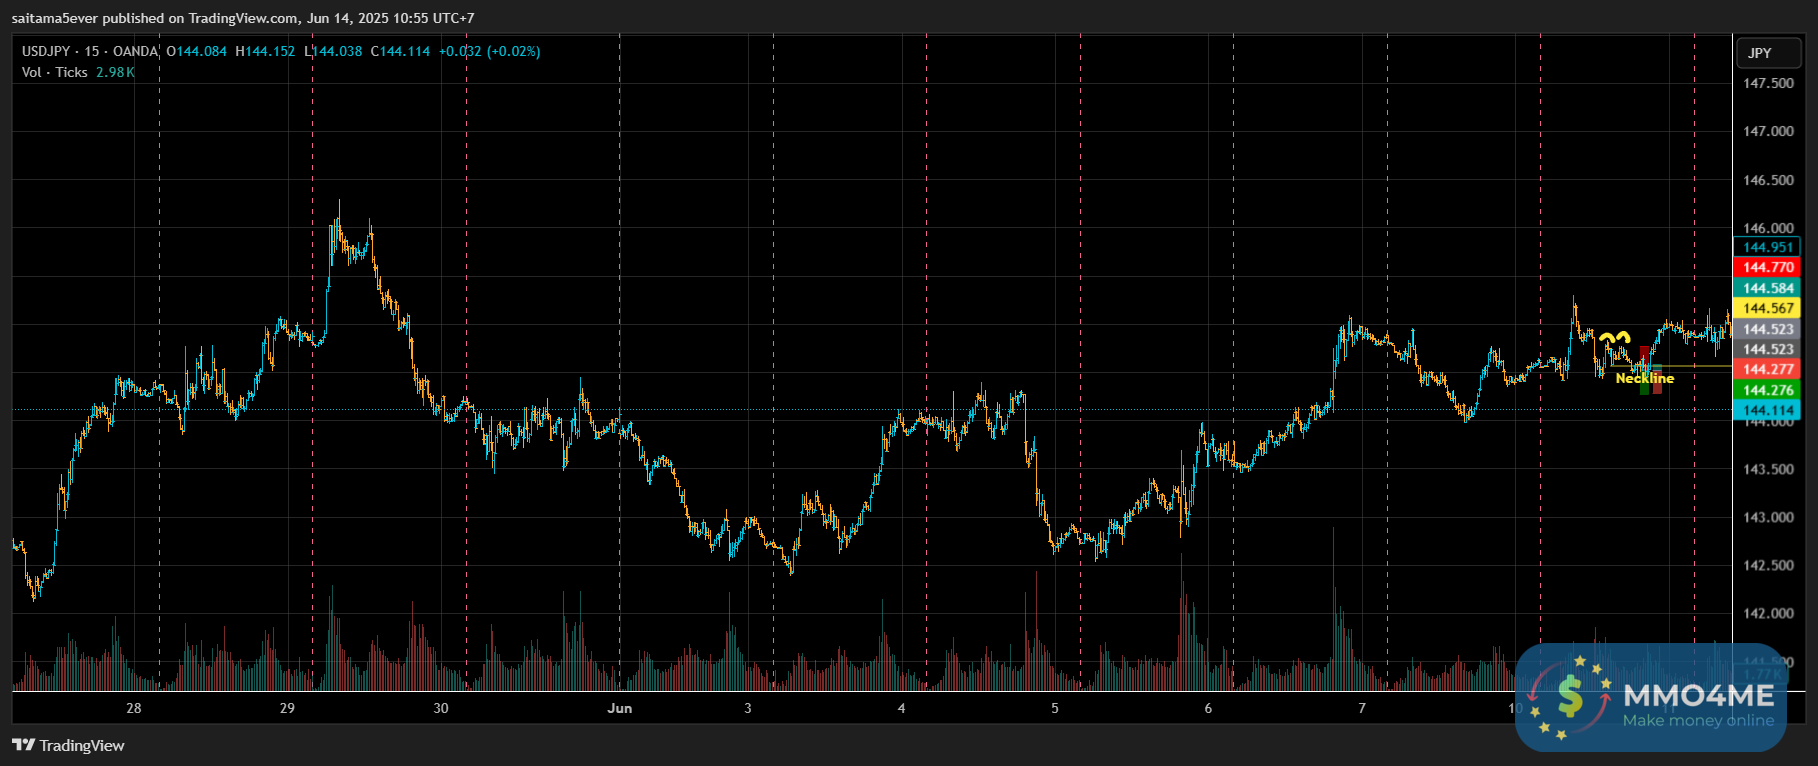Select the 144.277 price tag
Image resolution: width=1818 pixels, height=766 pixels.
[1767, 369]
